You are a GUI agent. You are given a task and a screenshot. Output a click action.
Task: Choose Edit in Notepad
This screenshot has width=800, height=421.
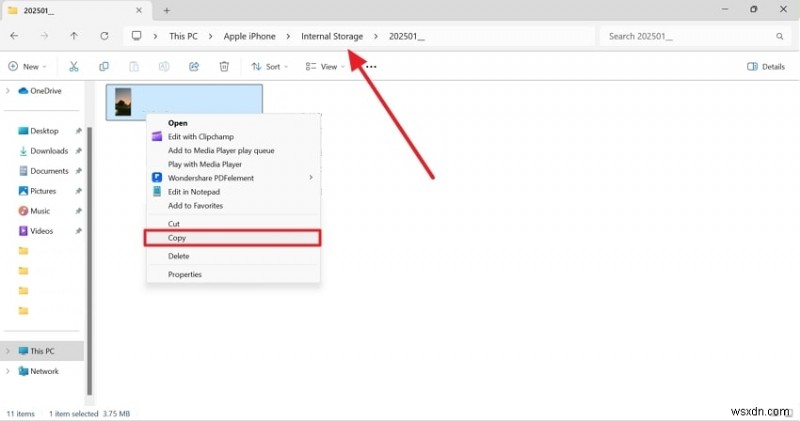233,192
